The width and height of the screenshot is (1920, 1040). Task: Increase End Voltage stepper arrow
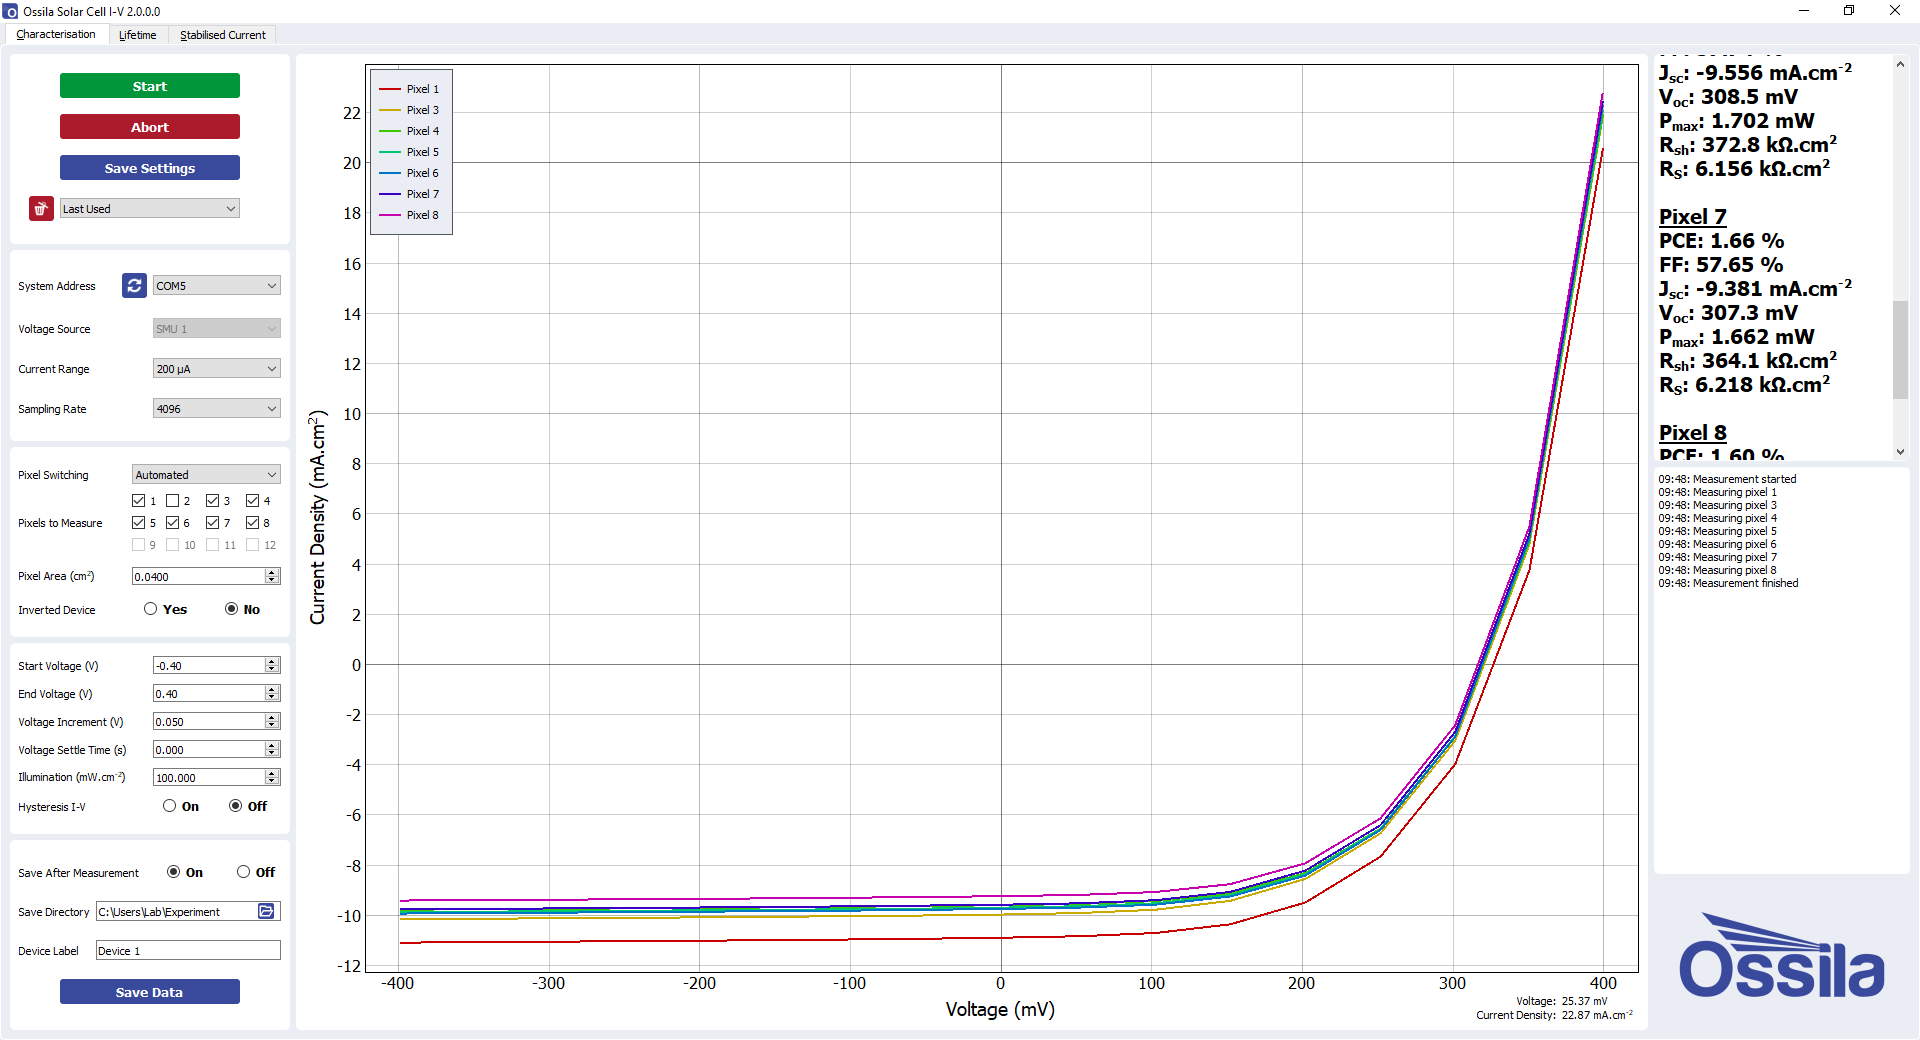point(272,689)
